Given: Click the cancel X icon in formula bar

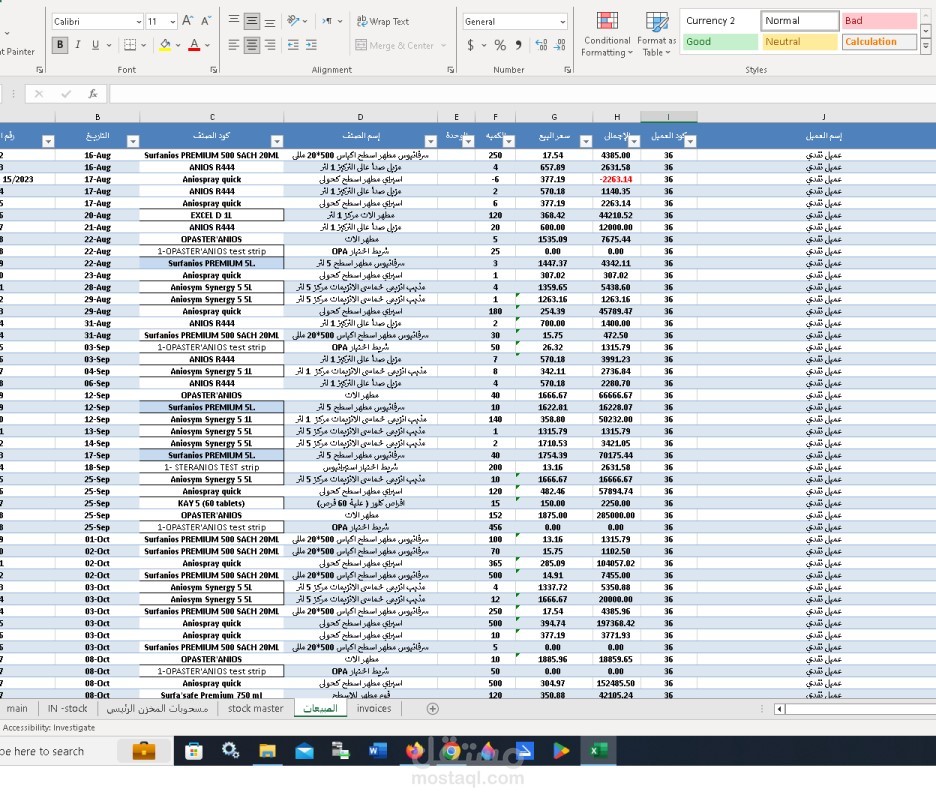Looking at the screenshot, I should pos(39,94).
